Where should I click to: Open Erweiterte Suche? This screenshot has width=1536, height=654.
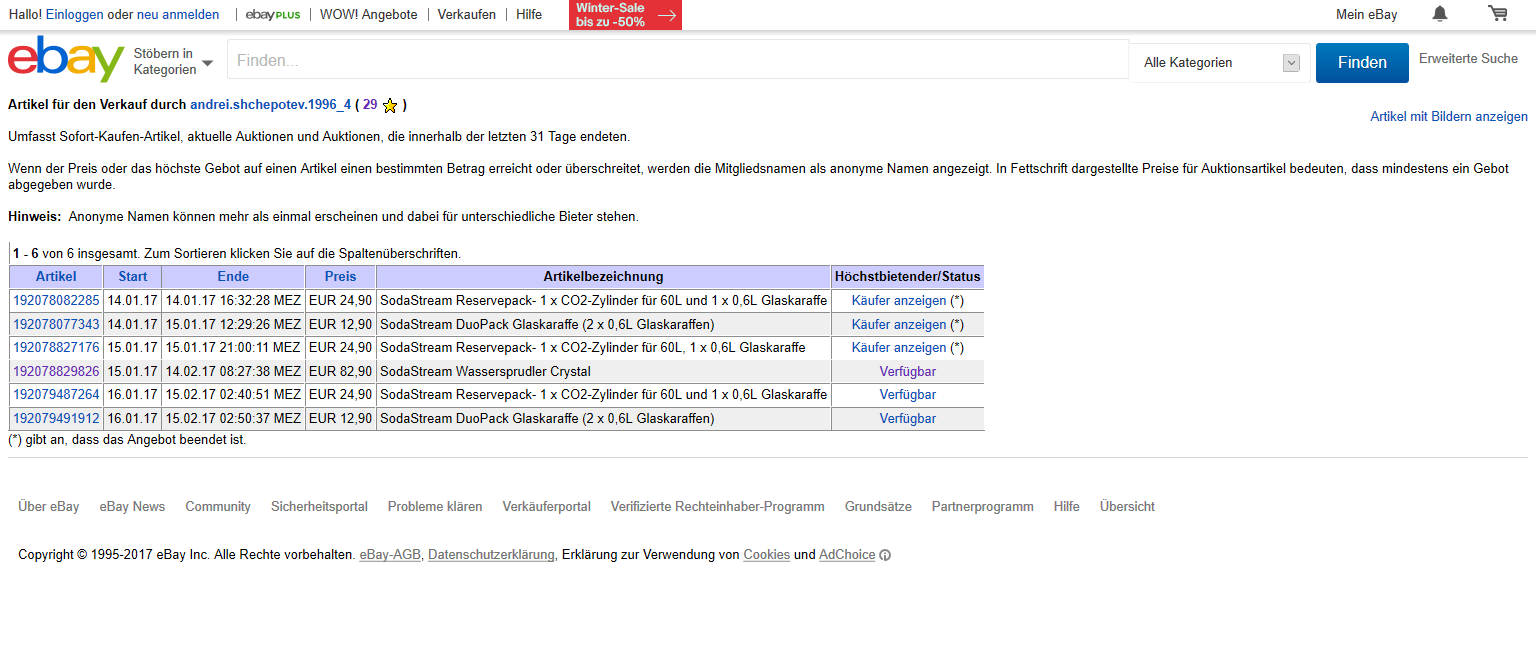pos(1468,59)
